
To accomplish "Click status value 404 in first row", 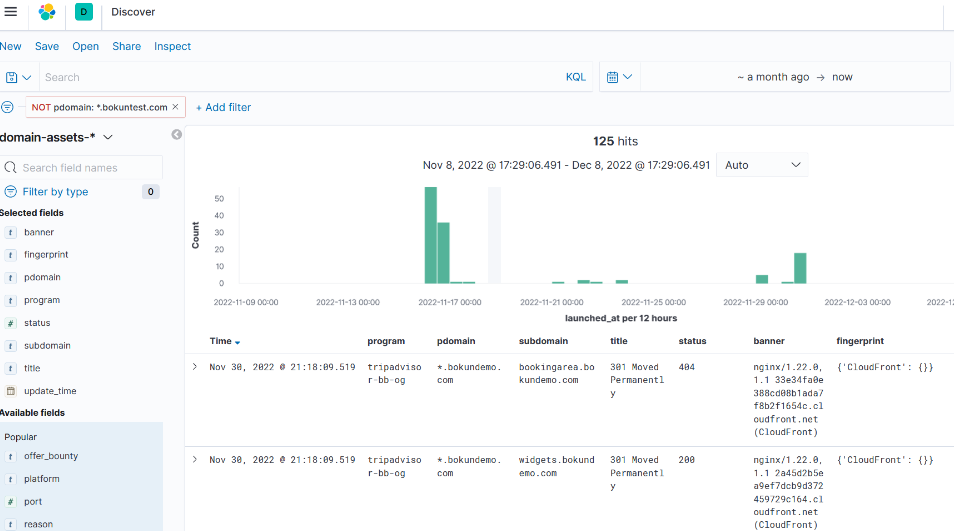I will click(x=686, y=367).
